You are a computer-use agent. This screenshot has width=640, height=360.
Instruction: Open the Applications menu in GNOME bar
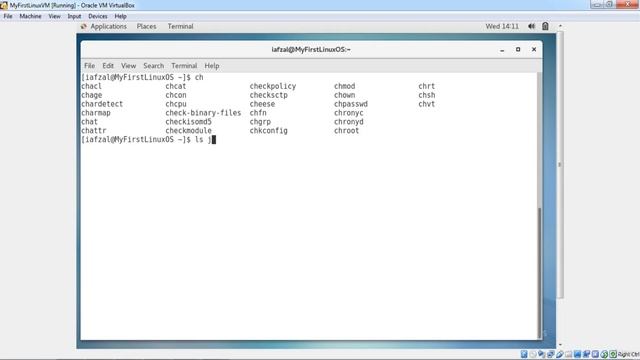(x=108, y=26)
